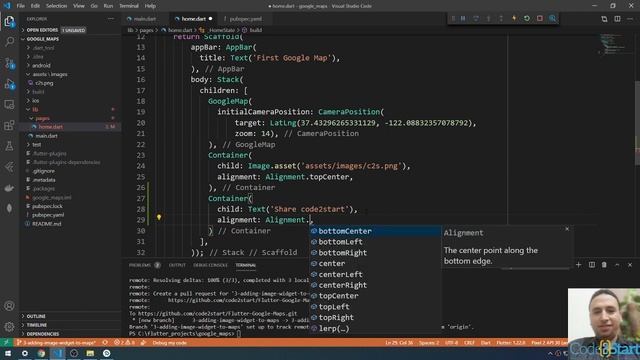Open the File menu
Viewport: 640px width, 360px height.
click(20, 6)
